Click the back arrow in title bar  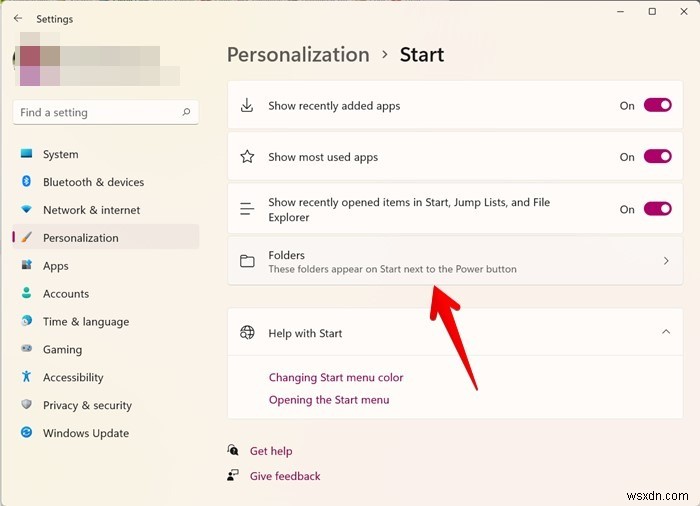pyautogui.click(x=18, y=18)
